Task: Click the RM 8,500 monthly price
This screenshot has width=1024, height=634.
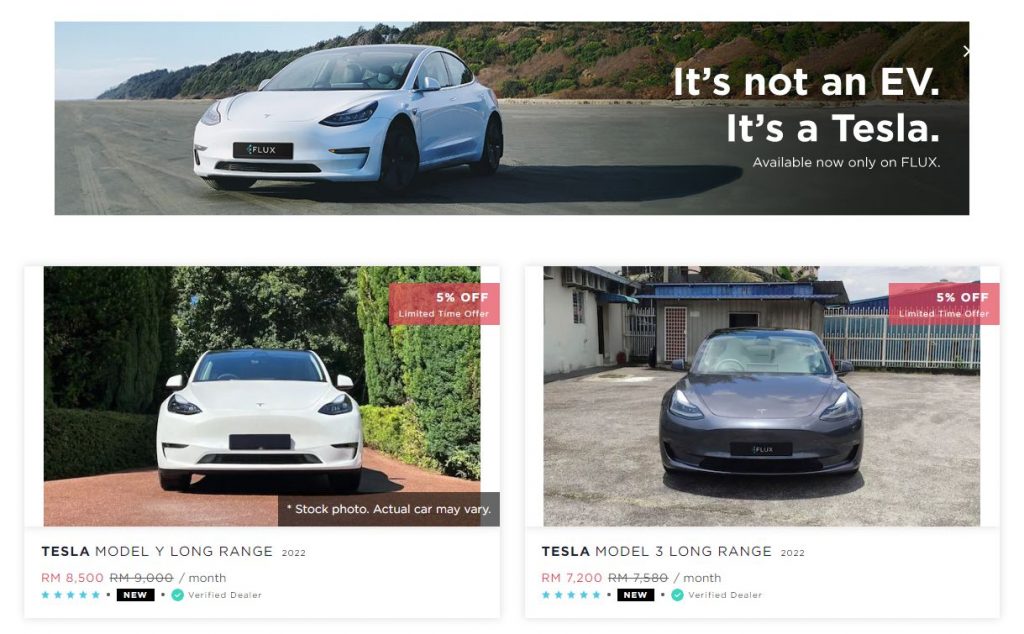Action: 72,578
